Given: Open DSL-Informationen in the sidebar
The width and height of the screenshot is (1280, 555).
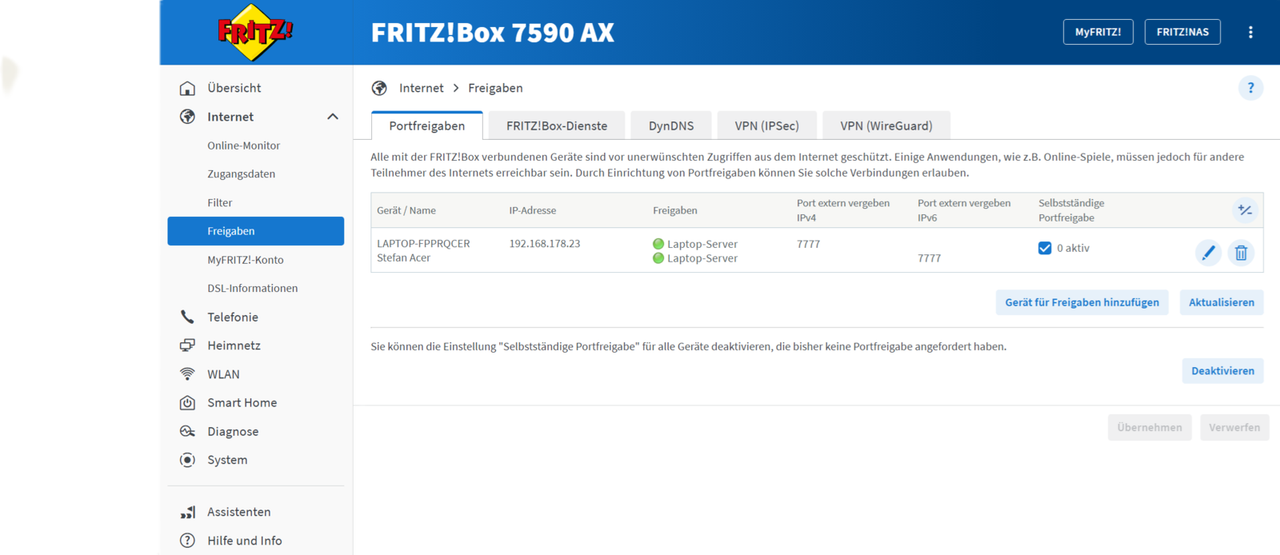Looking at the screenshot, I should [252, 288].
